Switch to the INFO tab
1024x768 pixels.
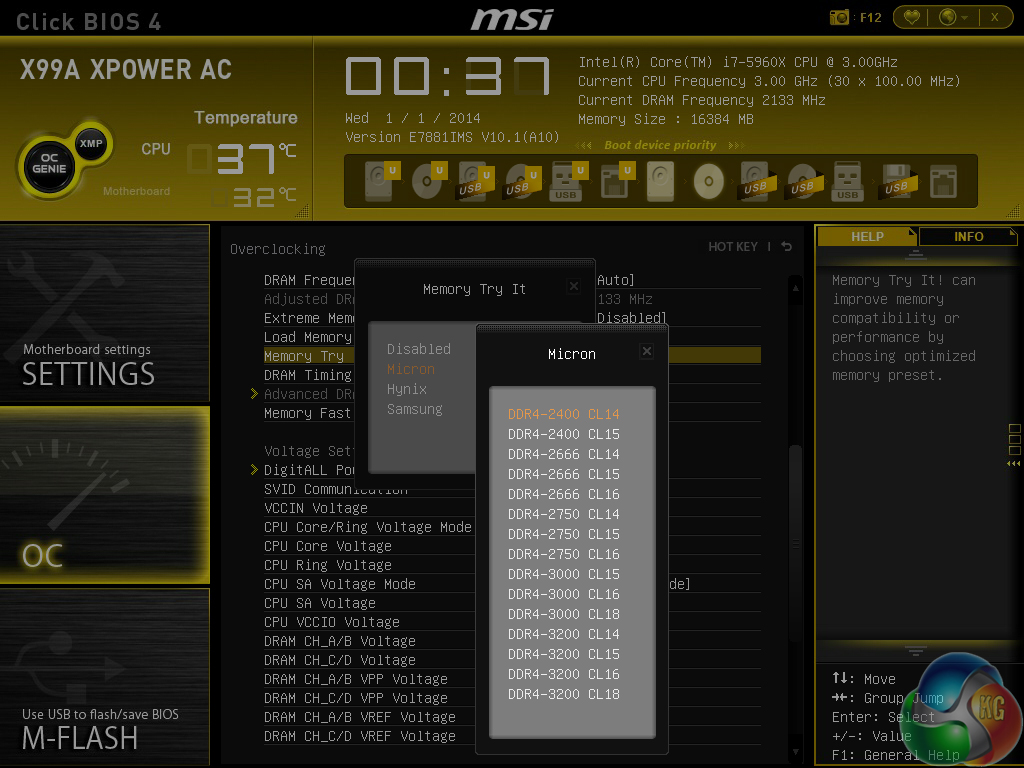pyautogui.click(x=968, y=236)
